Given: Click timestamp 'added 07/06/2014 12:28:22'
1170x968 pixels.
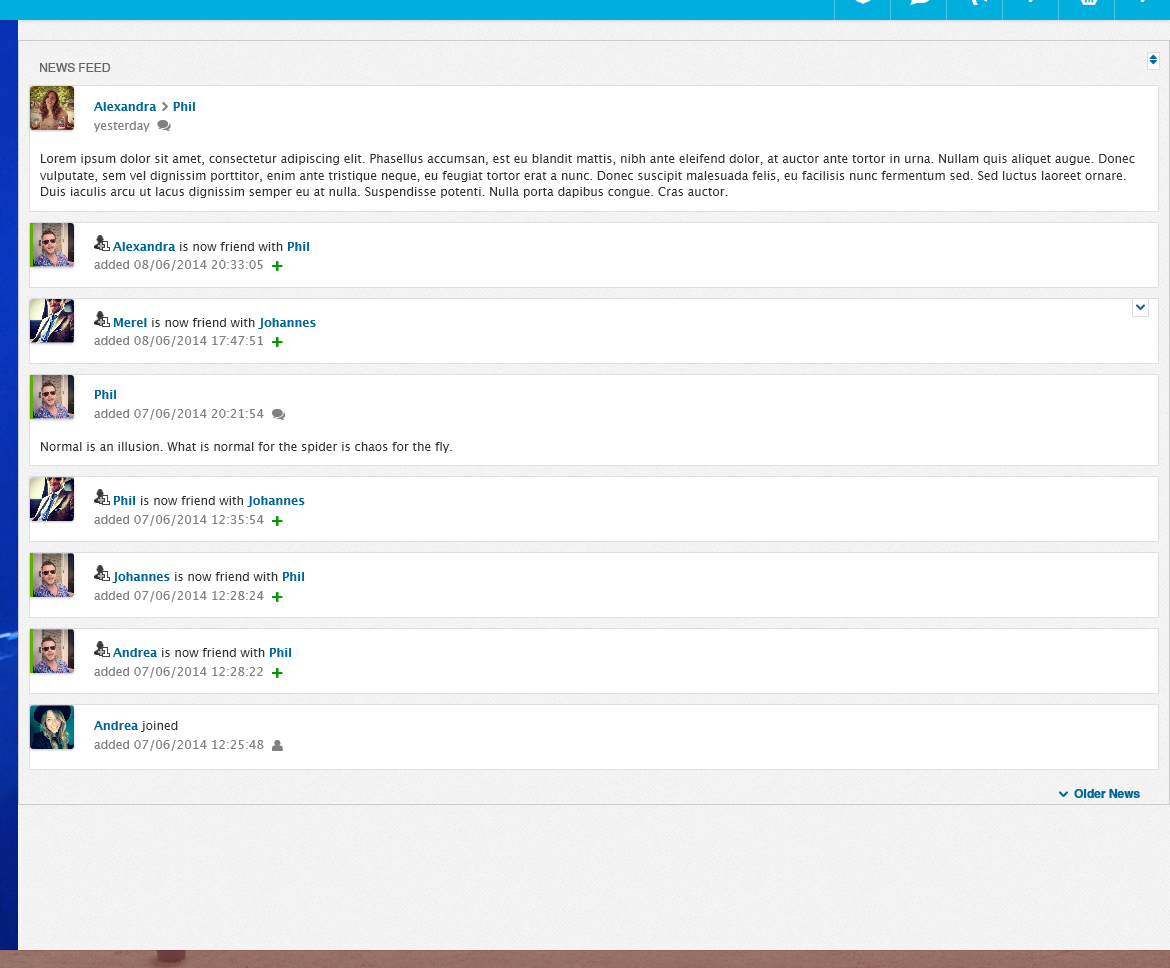Looking at the screenshot, I should click(x=178, y=672).
